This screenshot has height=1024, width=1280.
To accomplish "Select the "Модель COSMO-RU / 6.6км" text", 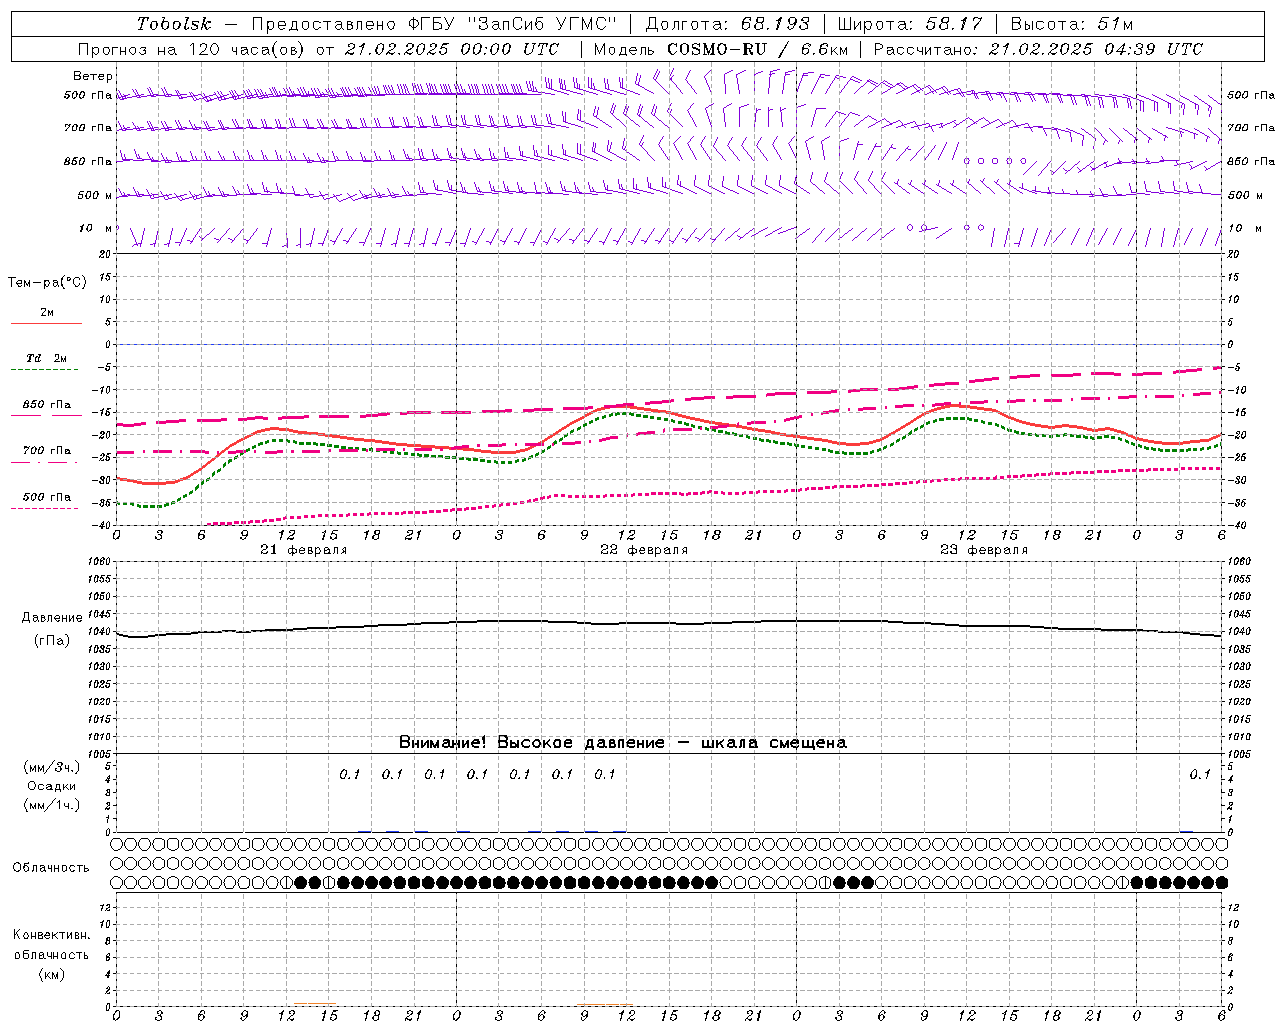I will pyautogui.click(x=721, y=49).
